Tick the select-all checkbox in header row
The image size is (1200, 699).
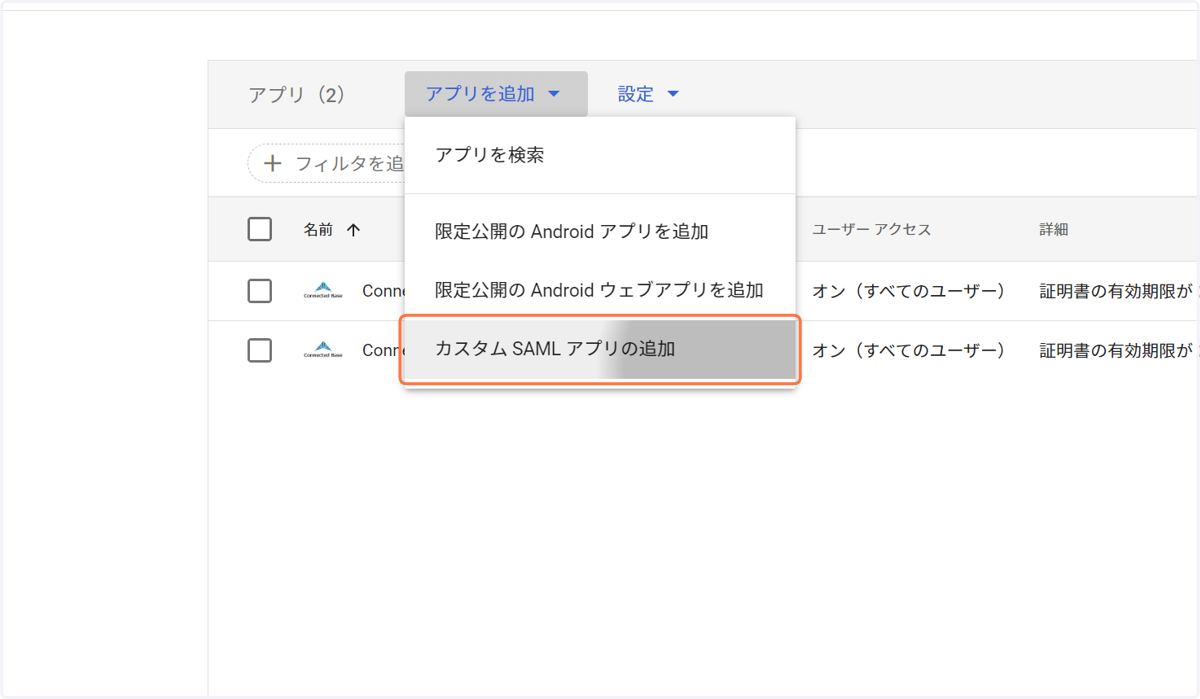[x=259, y=229]
